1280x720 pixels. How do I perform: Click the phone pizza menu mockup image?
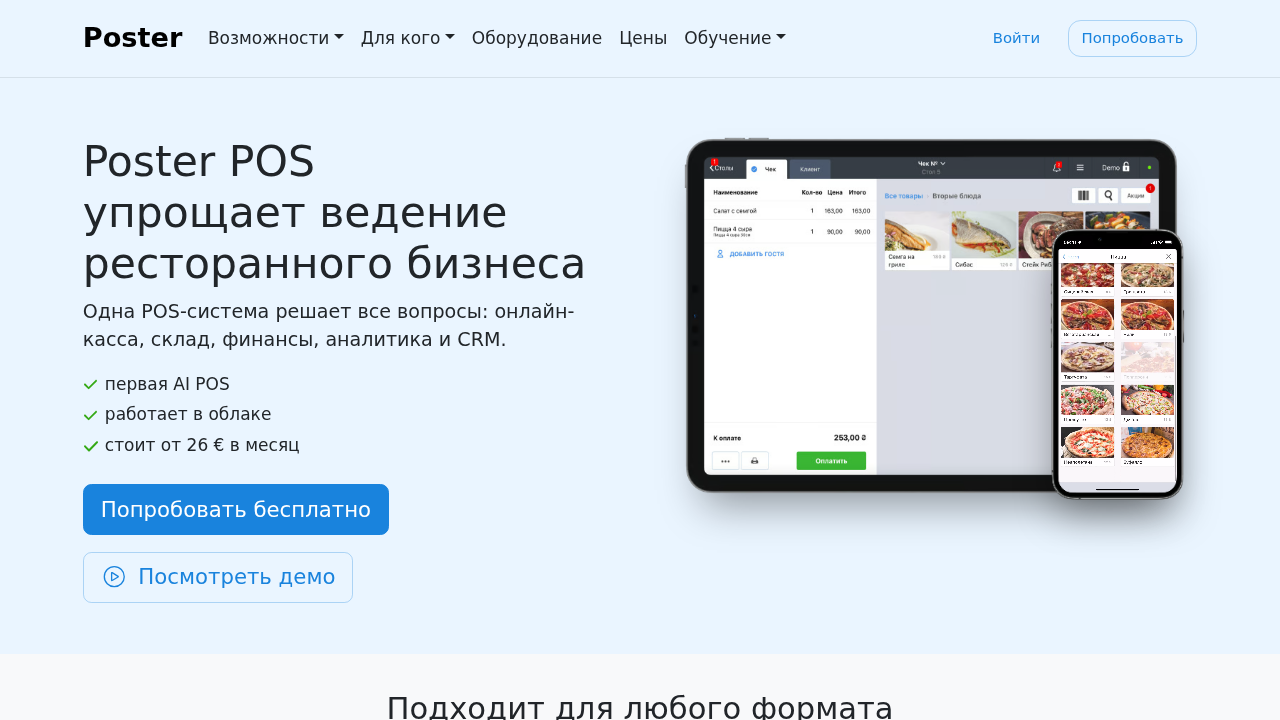(1117, 365)
